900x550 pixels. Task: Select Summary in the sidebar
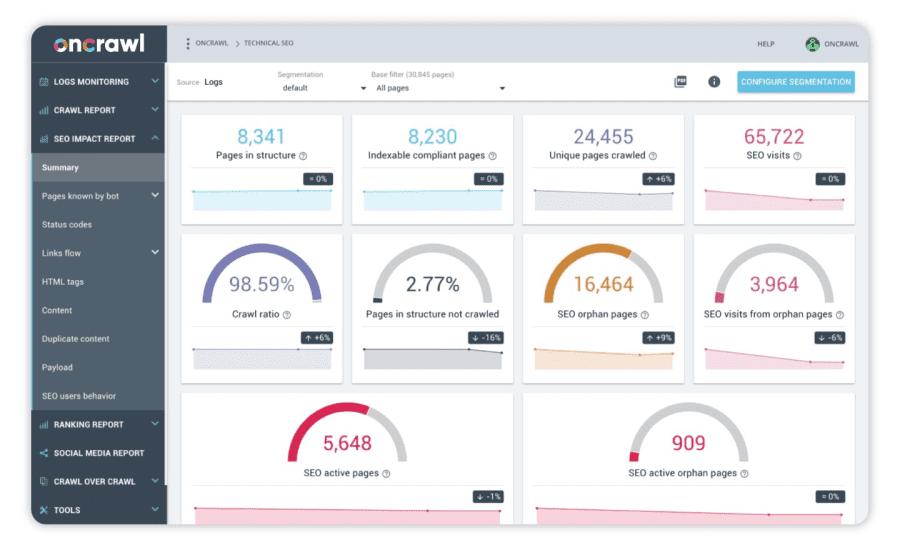[98, 168]
